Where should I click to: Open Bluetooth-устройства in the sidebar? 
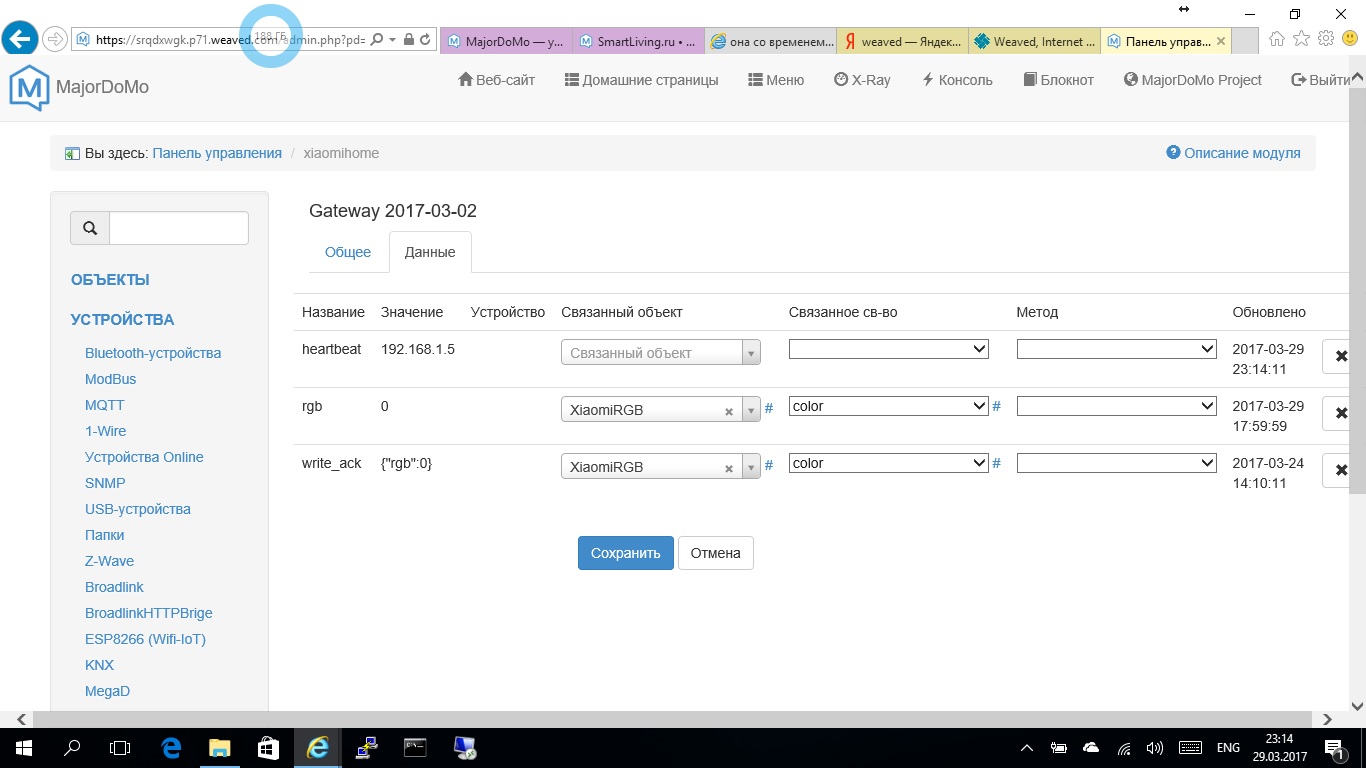153,353
